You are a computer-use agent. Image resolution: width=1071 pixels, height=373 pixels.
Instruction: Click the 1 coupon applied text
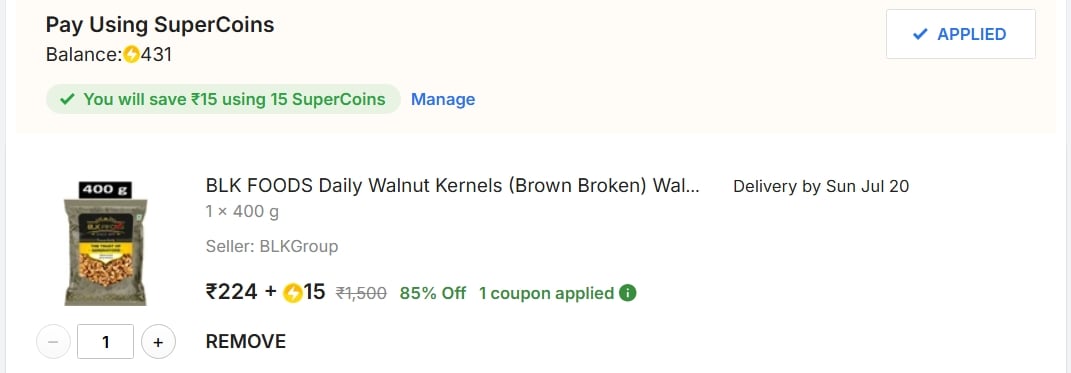point(546,293)
